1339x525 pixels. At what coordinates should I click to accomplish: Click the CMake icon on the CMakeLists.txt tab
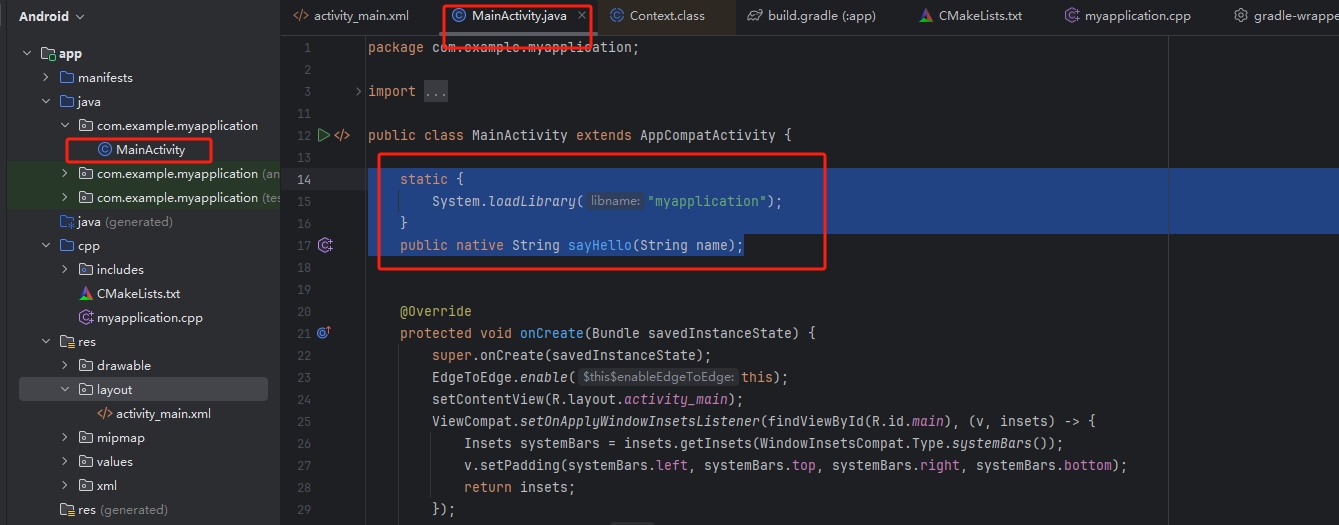click(925, 16)
